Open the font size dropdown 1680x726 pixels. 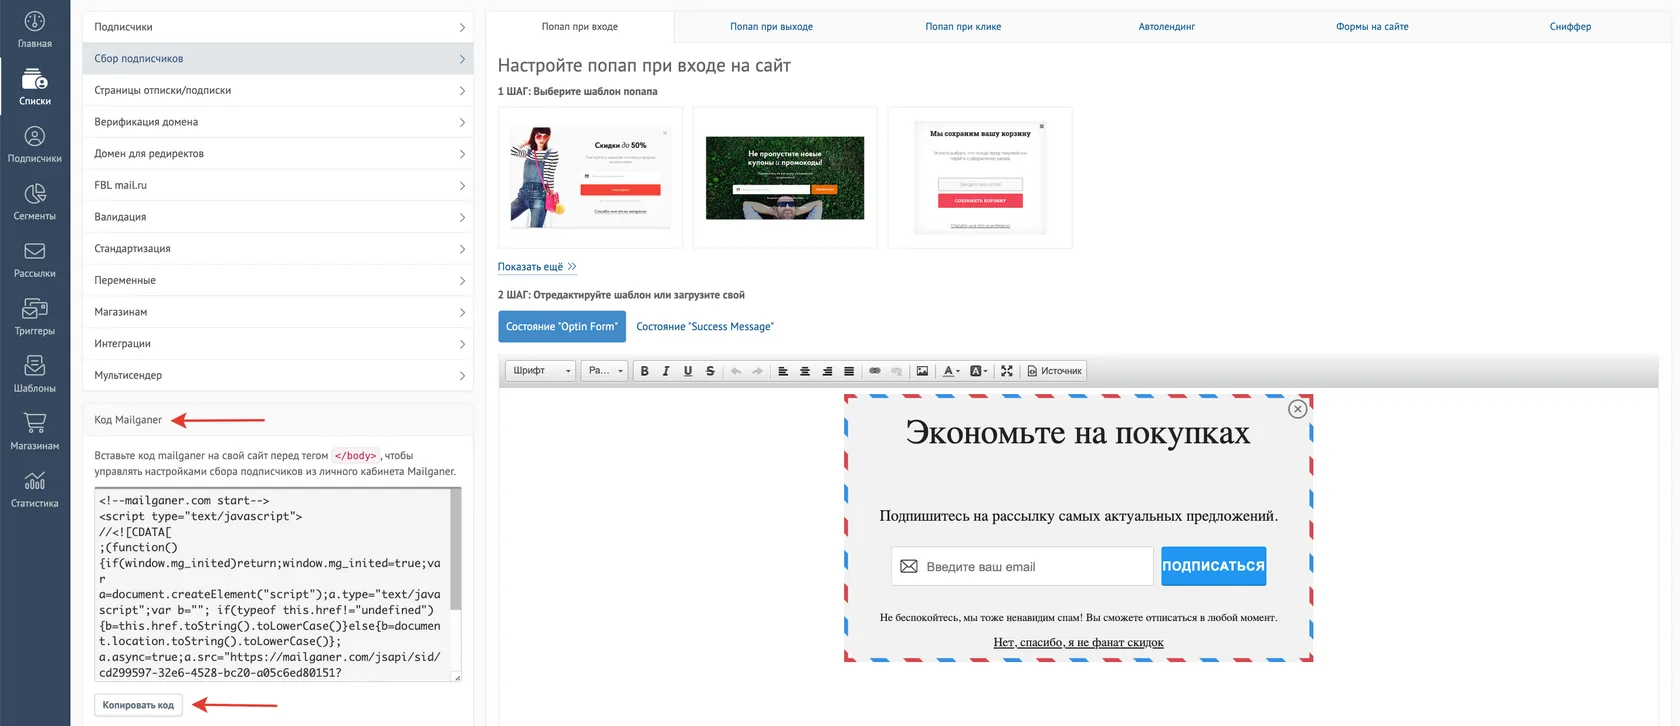tap(605, 371)
